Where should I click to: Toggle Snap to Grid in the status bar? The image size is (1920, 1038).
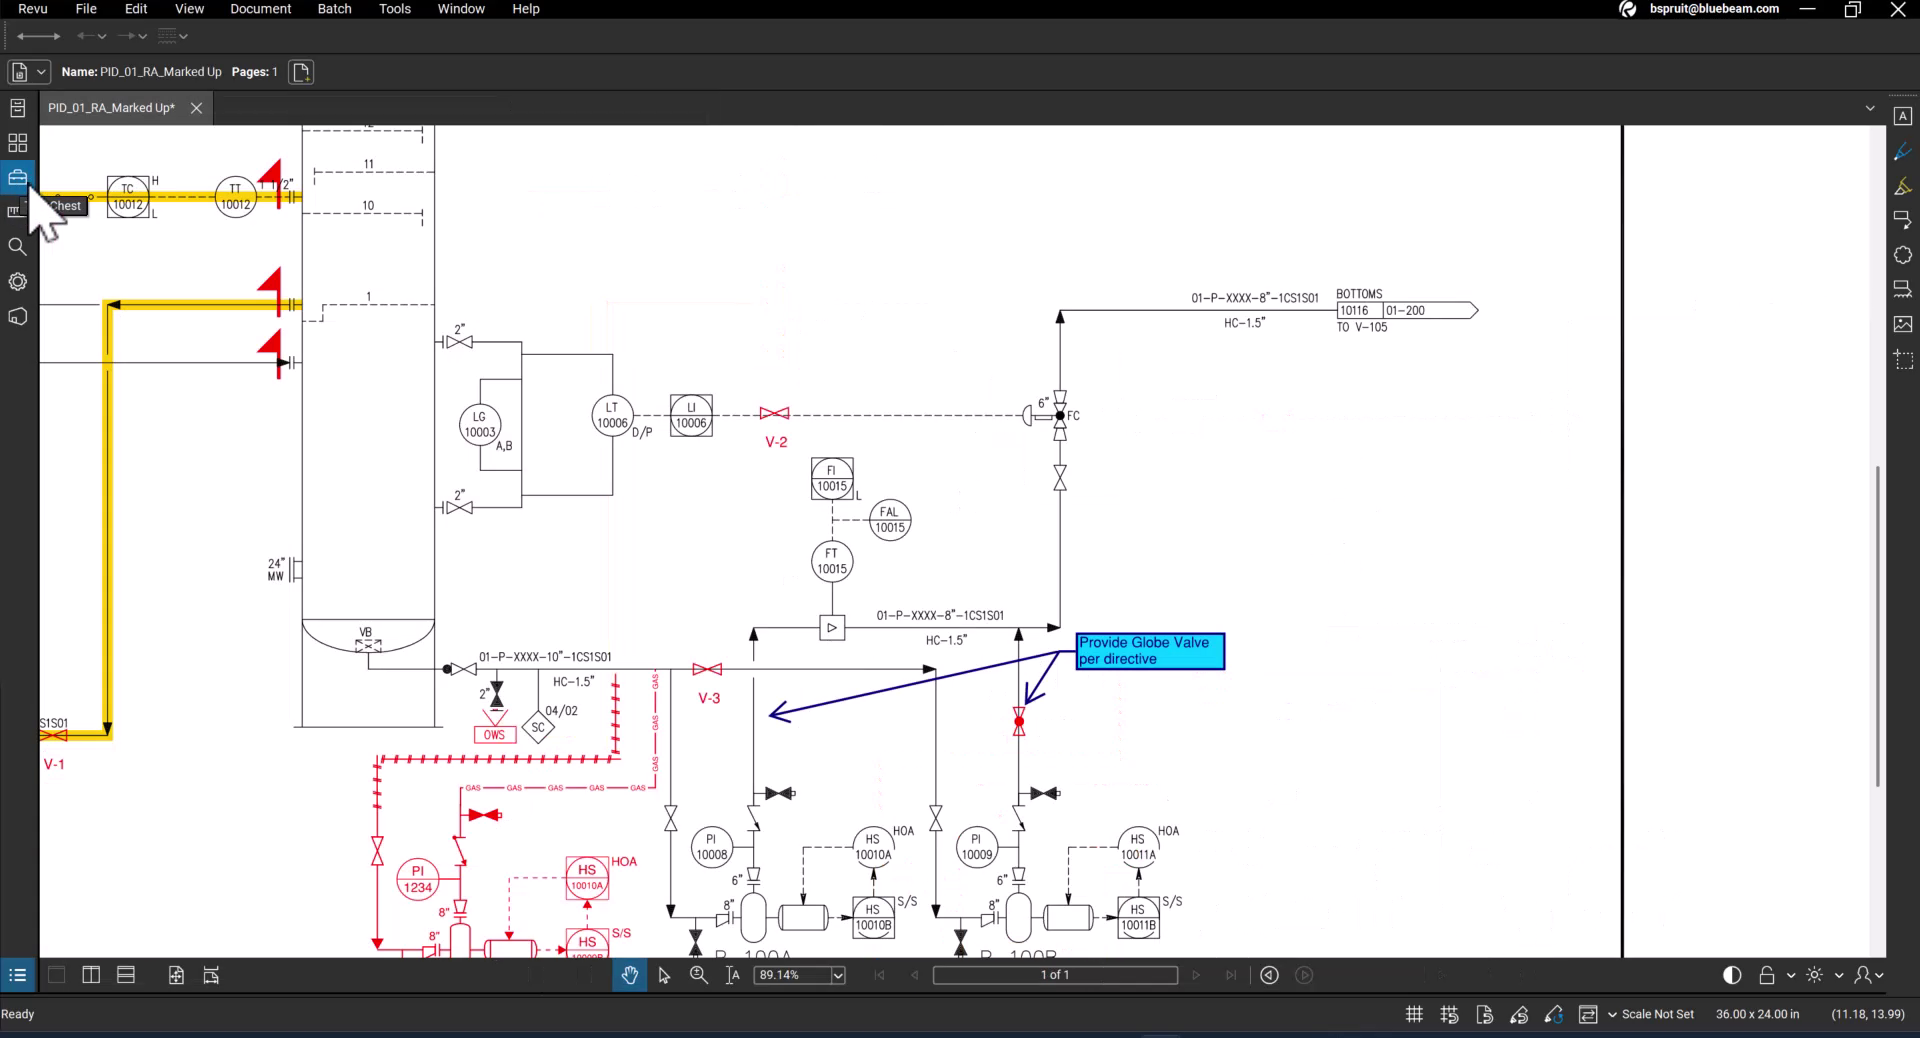[x=1449, y=1014]
